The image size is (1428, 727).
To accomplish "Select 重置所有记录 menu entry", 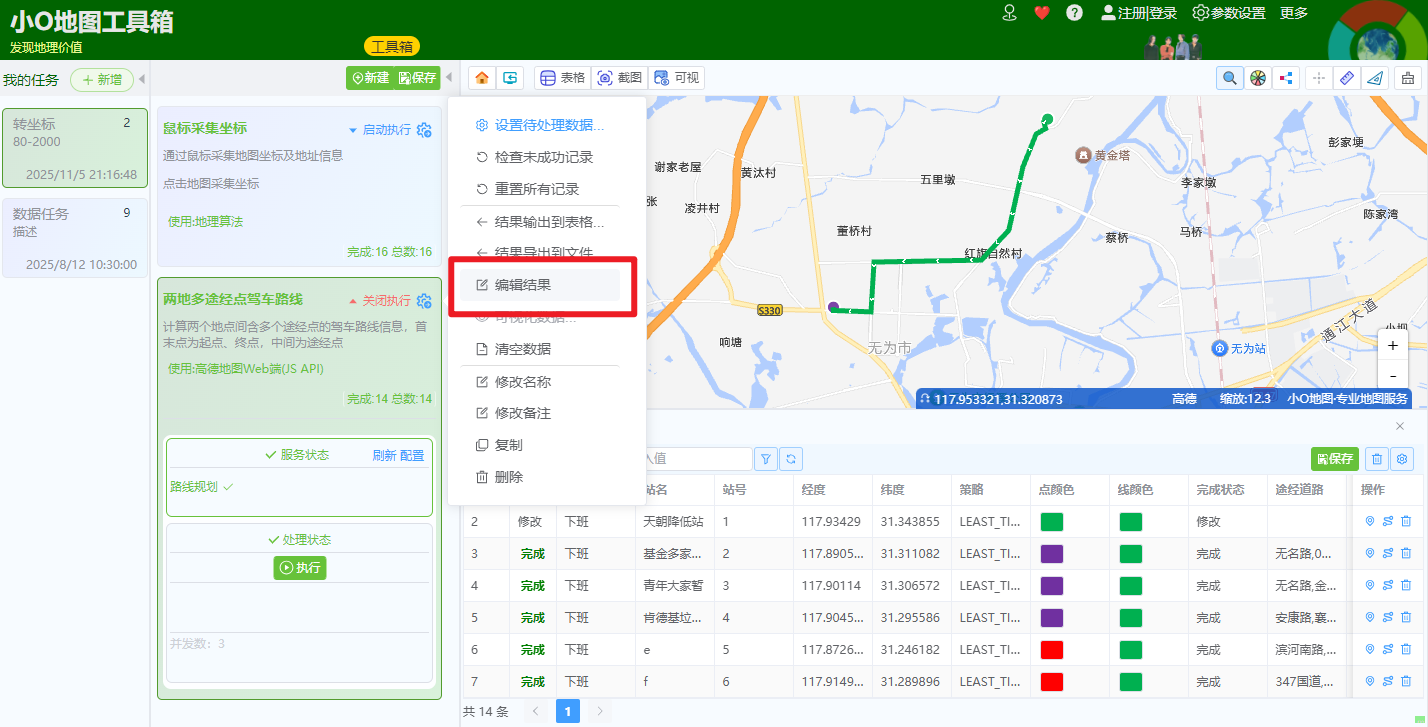I will coord(540,189).
